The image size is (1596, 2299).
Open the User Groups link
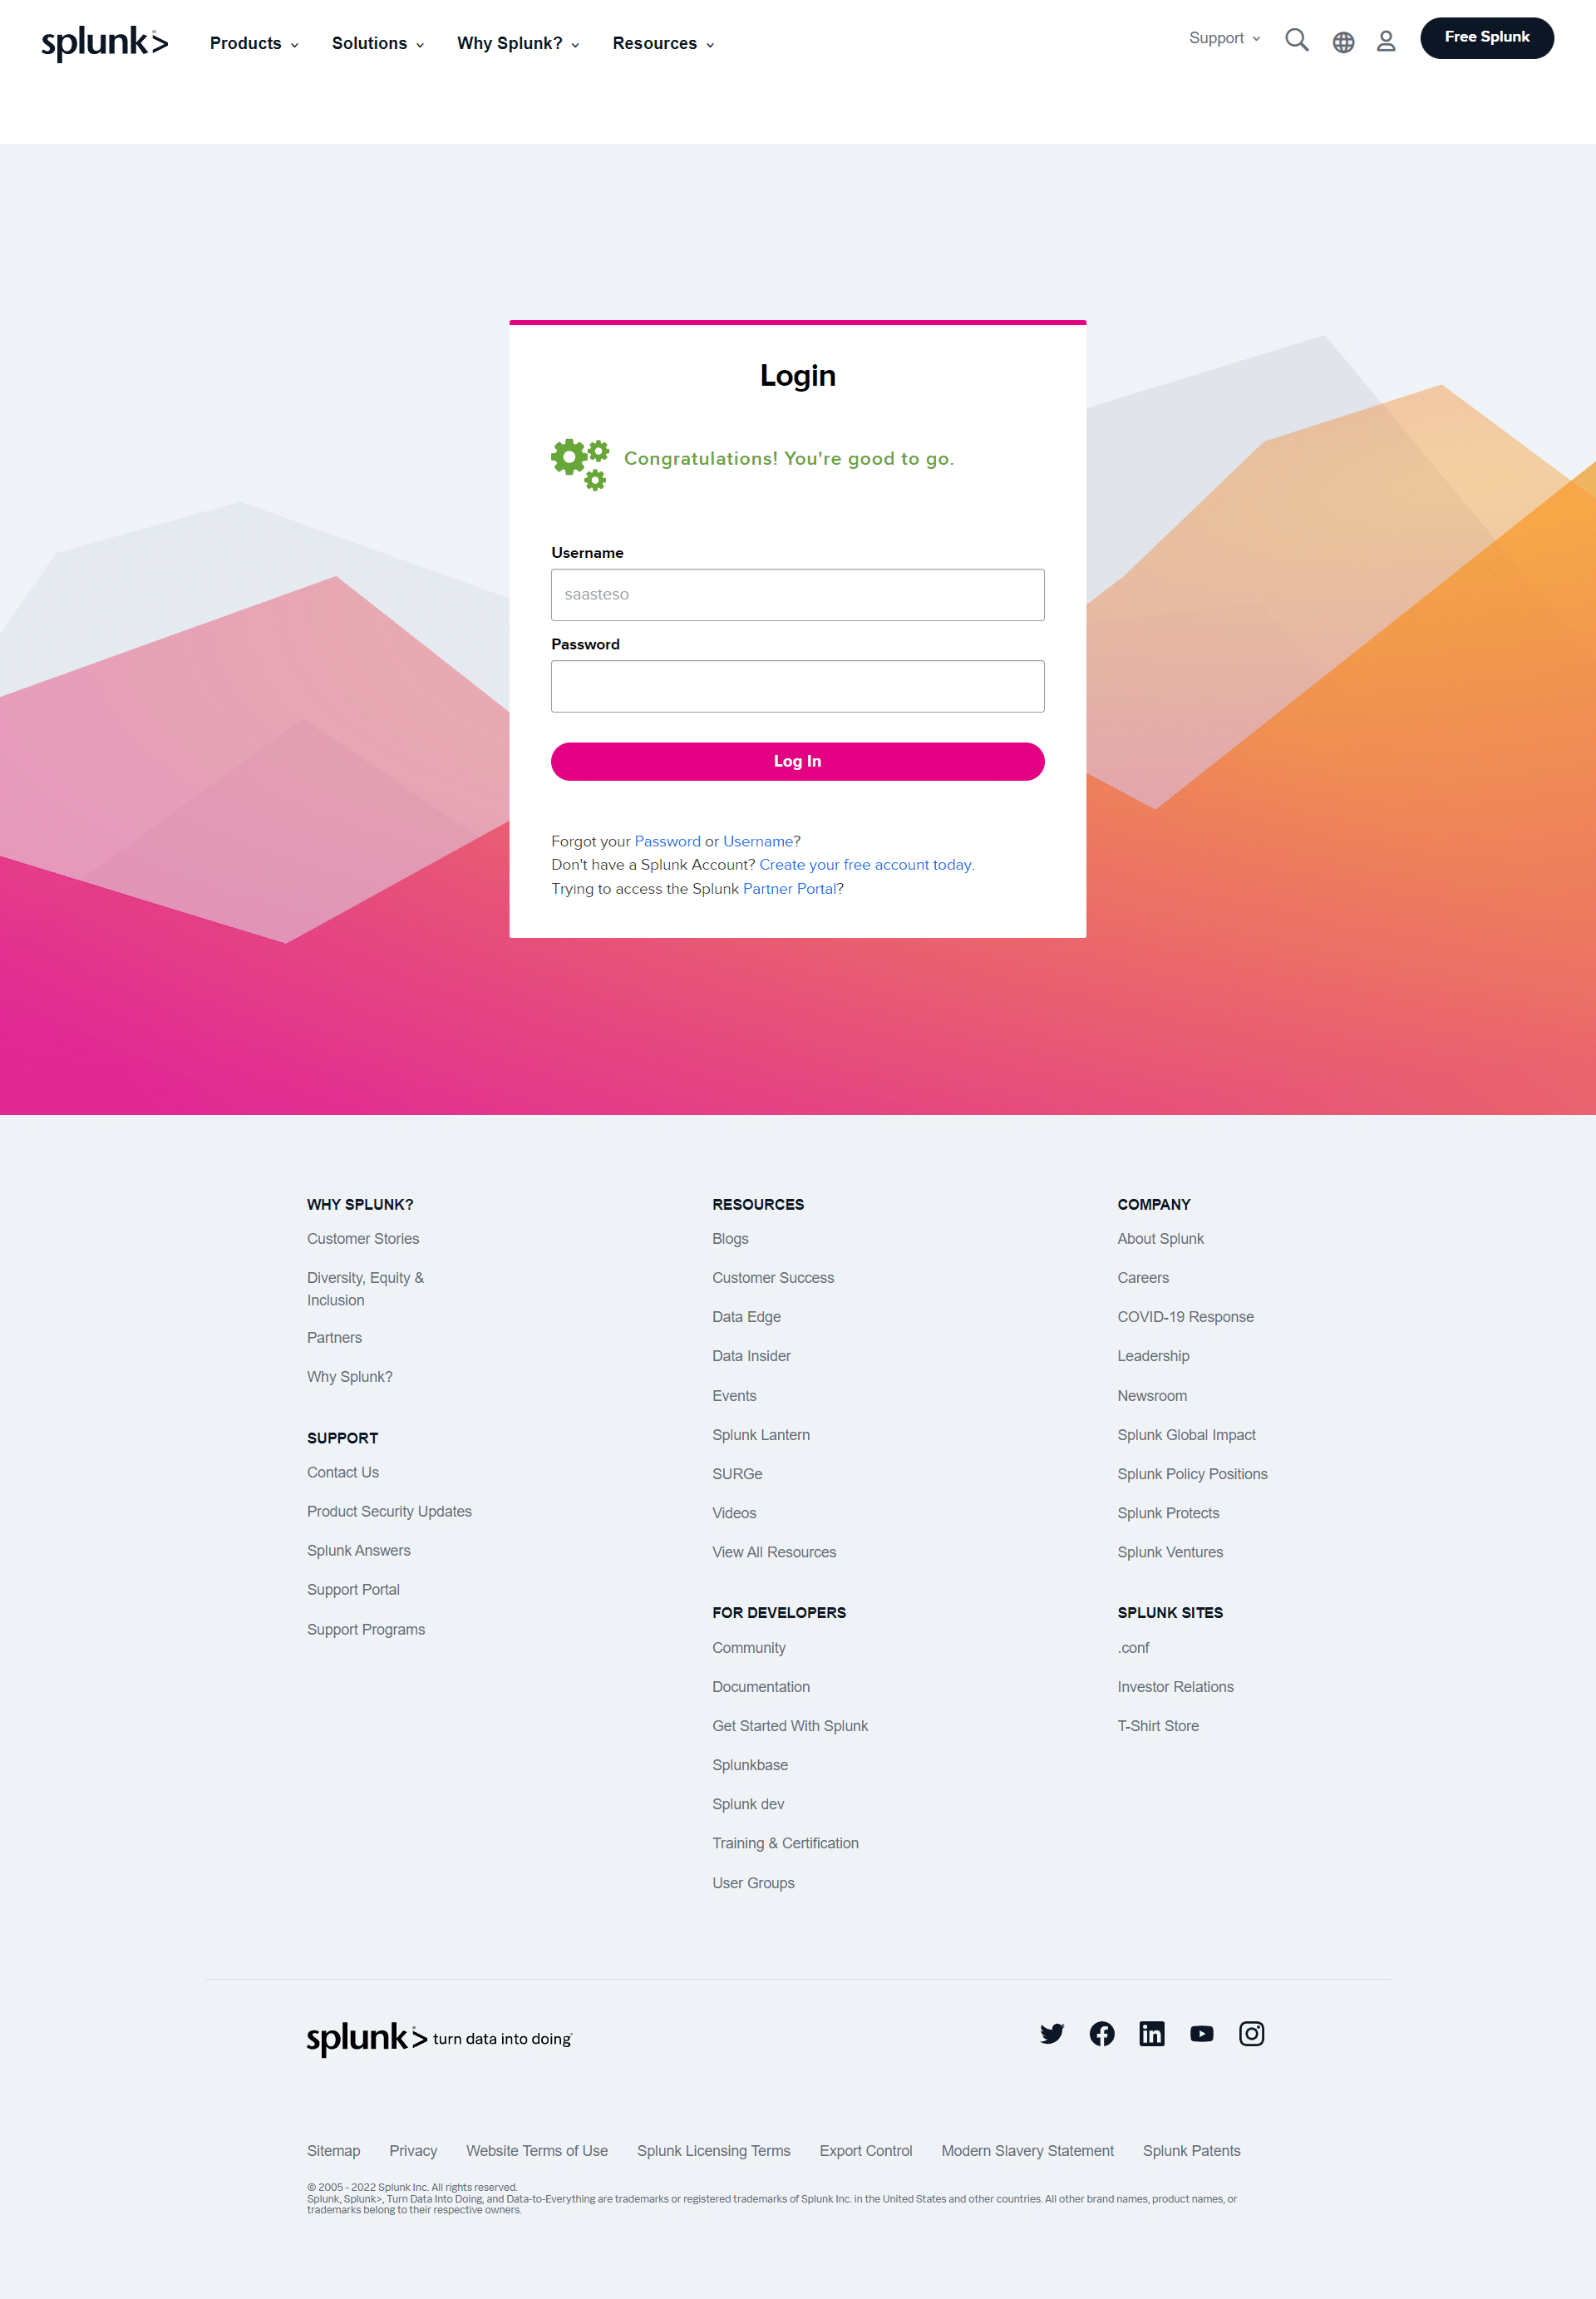[753, 1882]
